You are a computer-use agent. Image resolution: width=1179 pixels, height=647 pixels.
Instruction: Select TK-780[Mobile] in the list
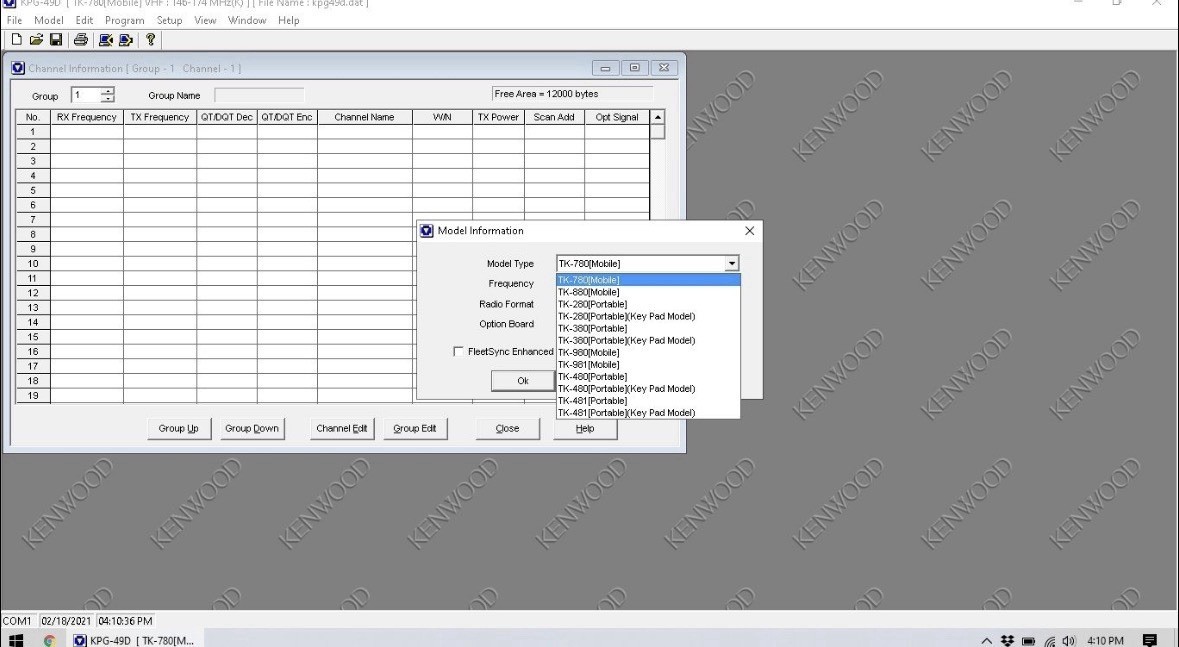click(648, 280)
